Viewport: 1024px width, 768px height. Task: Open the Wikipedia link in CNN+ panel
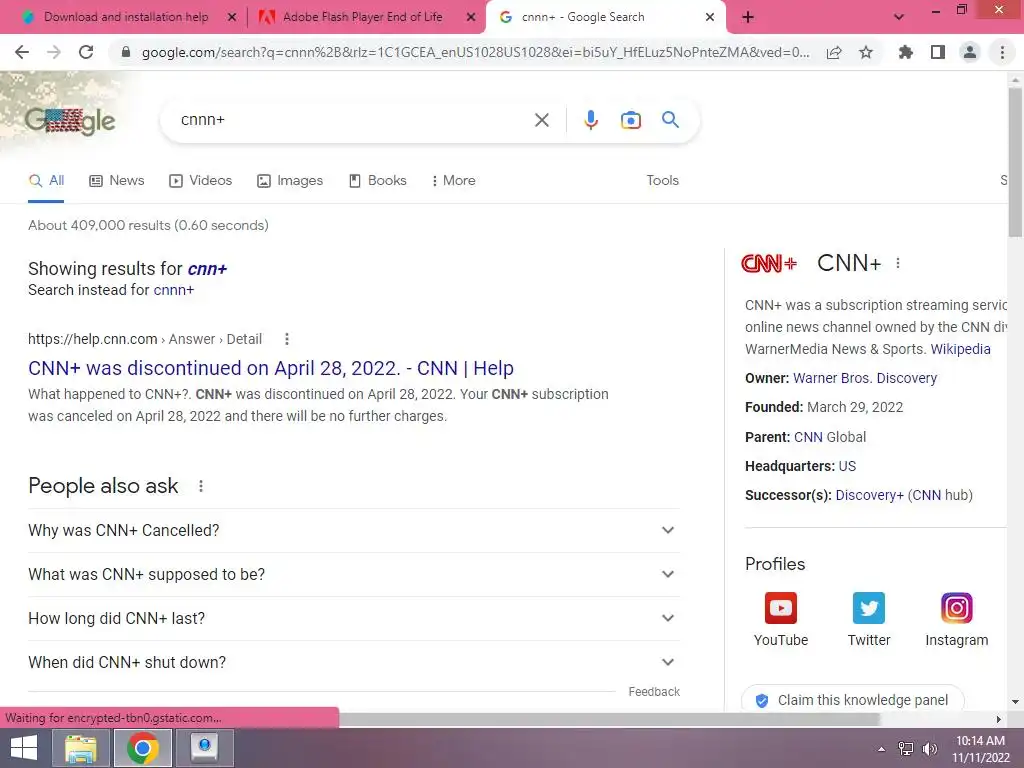click(x=960, y=349)
